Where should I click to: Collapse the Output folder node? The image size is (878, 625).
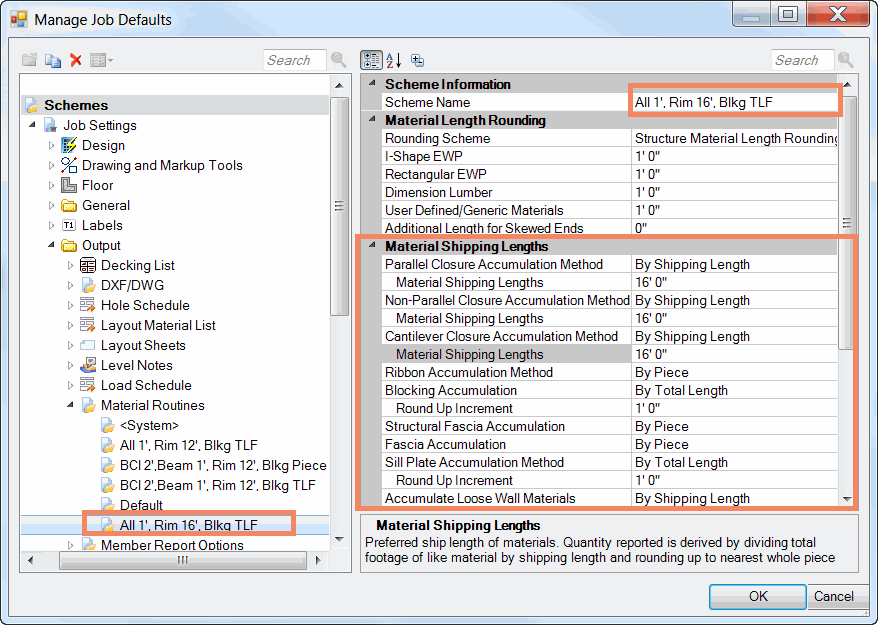pos(52,245)
